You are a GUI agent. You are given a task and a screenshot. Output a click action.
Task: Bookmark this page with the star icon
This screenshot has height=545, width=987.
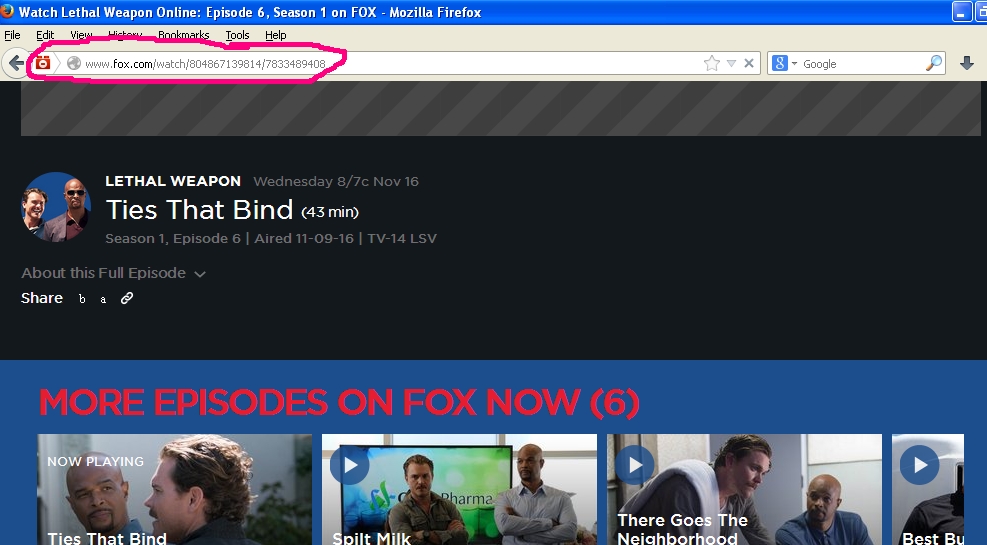(x=711, y=63)
